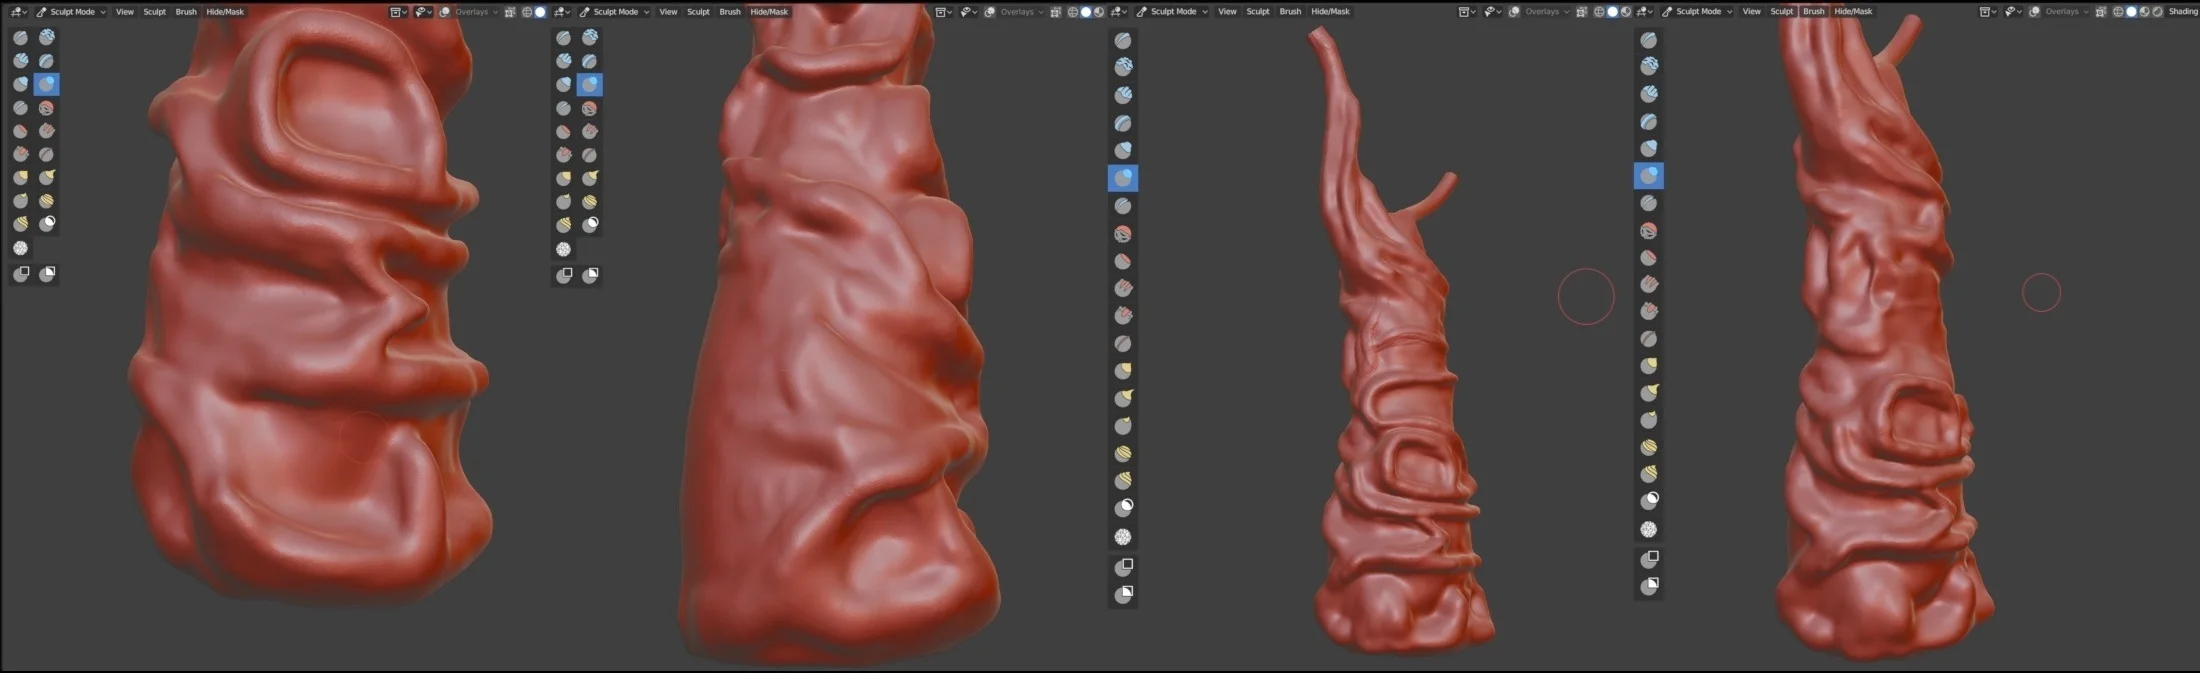Open the Shading dropdown in the rightmost viewport
The image size is (2200, 673).
point(2183,12)
